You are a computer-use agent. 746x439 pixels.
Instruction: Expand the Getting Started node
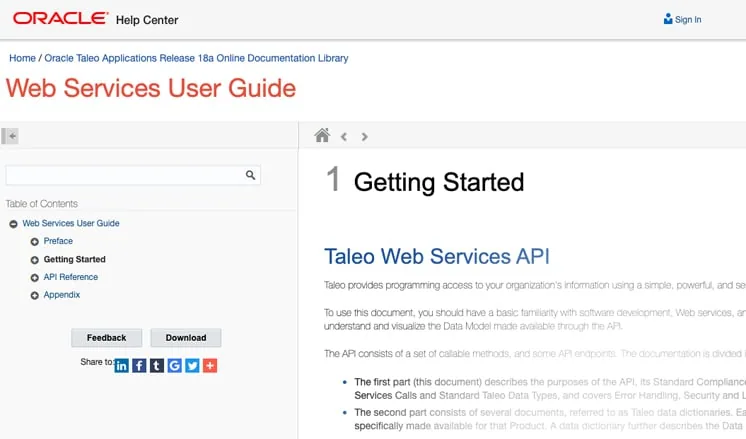[34, 260]
